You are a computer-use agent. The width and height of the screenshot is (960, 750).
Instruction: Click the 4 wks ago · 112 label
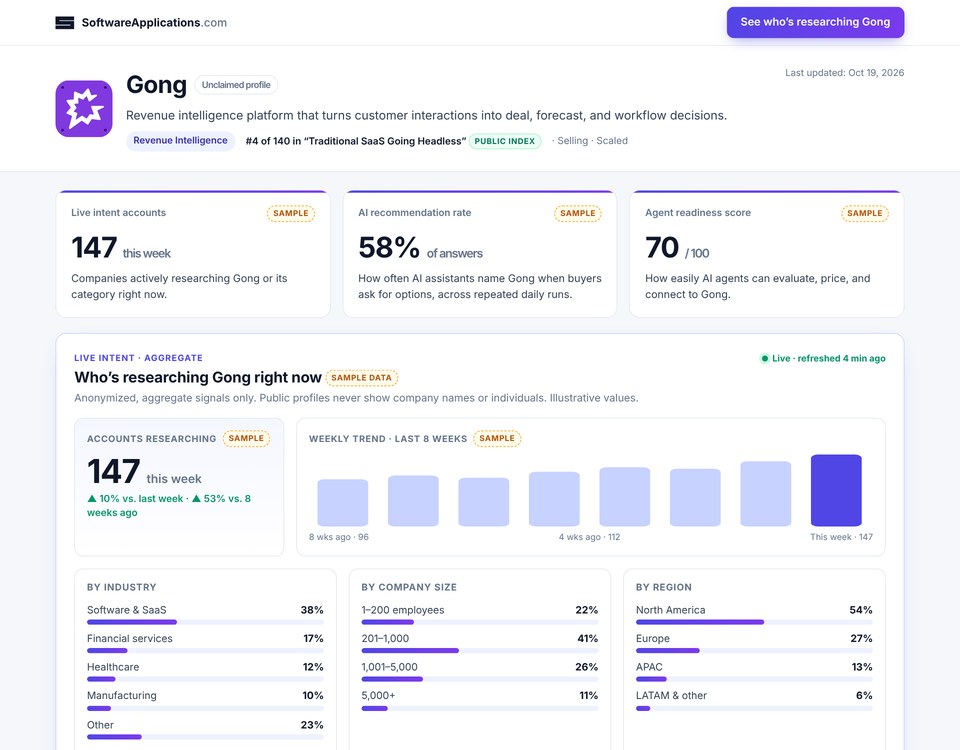pyautogui.click(x=589, y=537)
